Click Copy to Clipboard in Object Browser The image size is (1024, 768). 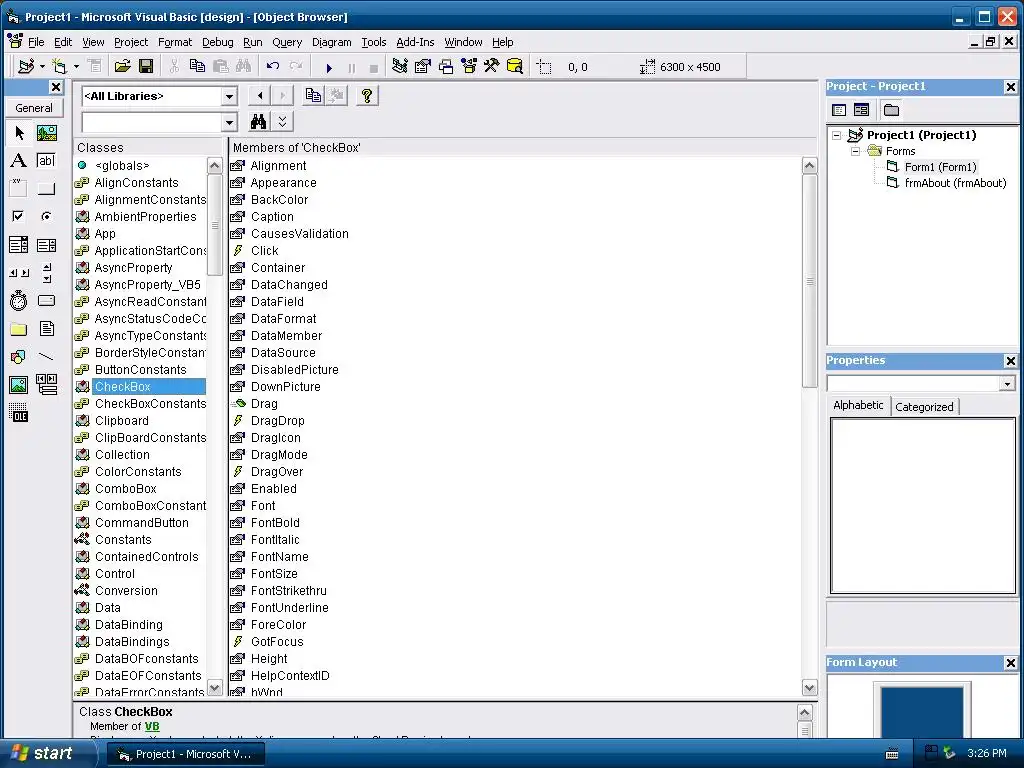tap(313, 96)
